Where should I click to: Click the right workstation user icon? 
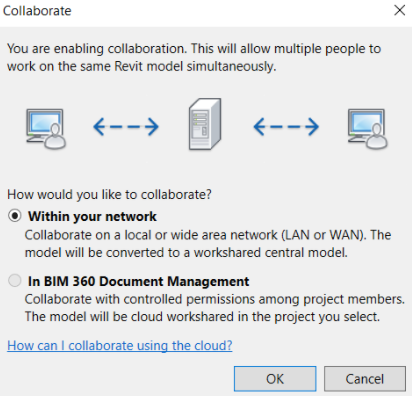coord(367,128)
